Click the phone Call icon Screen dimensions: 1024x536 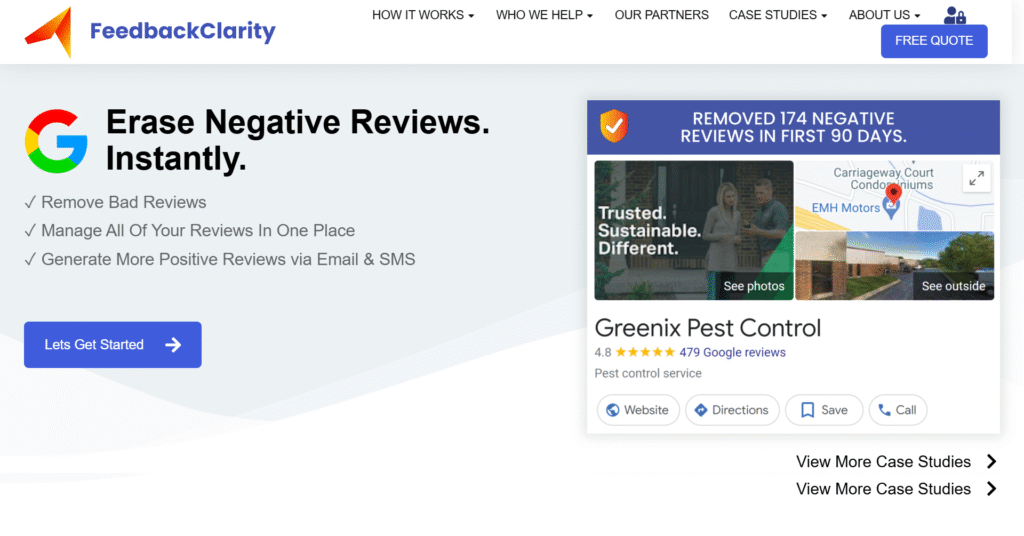pyautogui.click(x=884, y=410)
